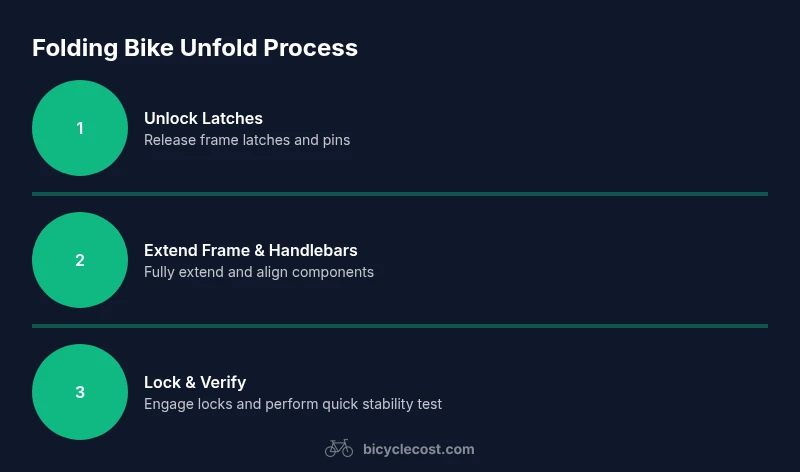The height and width of the screenshot is (472, 800).
Task: Click the green step 1 circle
Action: coord(80,128)
